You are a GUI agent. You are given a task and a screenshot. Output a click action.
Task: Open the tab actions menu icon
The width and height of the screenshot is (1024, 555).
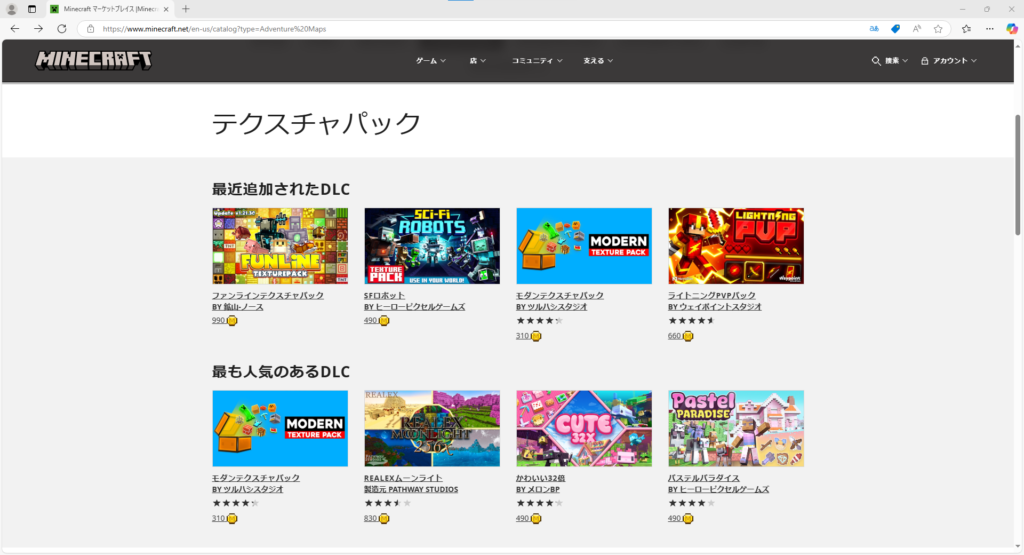[x=31, y=9]
